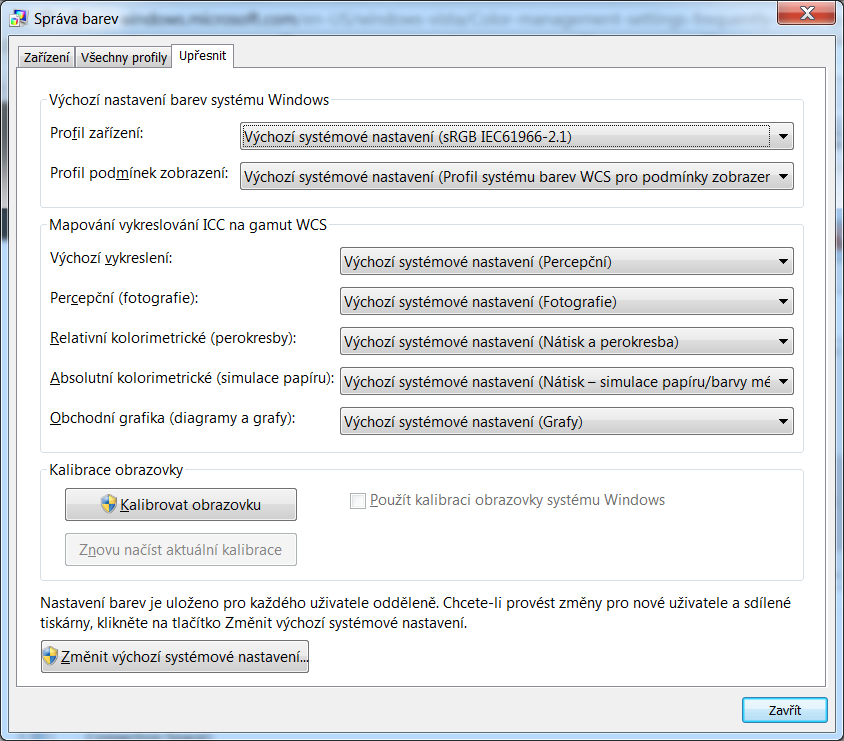844x741 pixels.
Task: Click the shield icon on Kalibrovat obrazovku
Action: (x=109, y=504)
